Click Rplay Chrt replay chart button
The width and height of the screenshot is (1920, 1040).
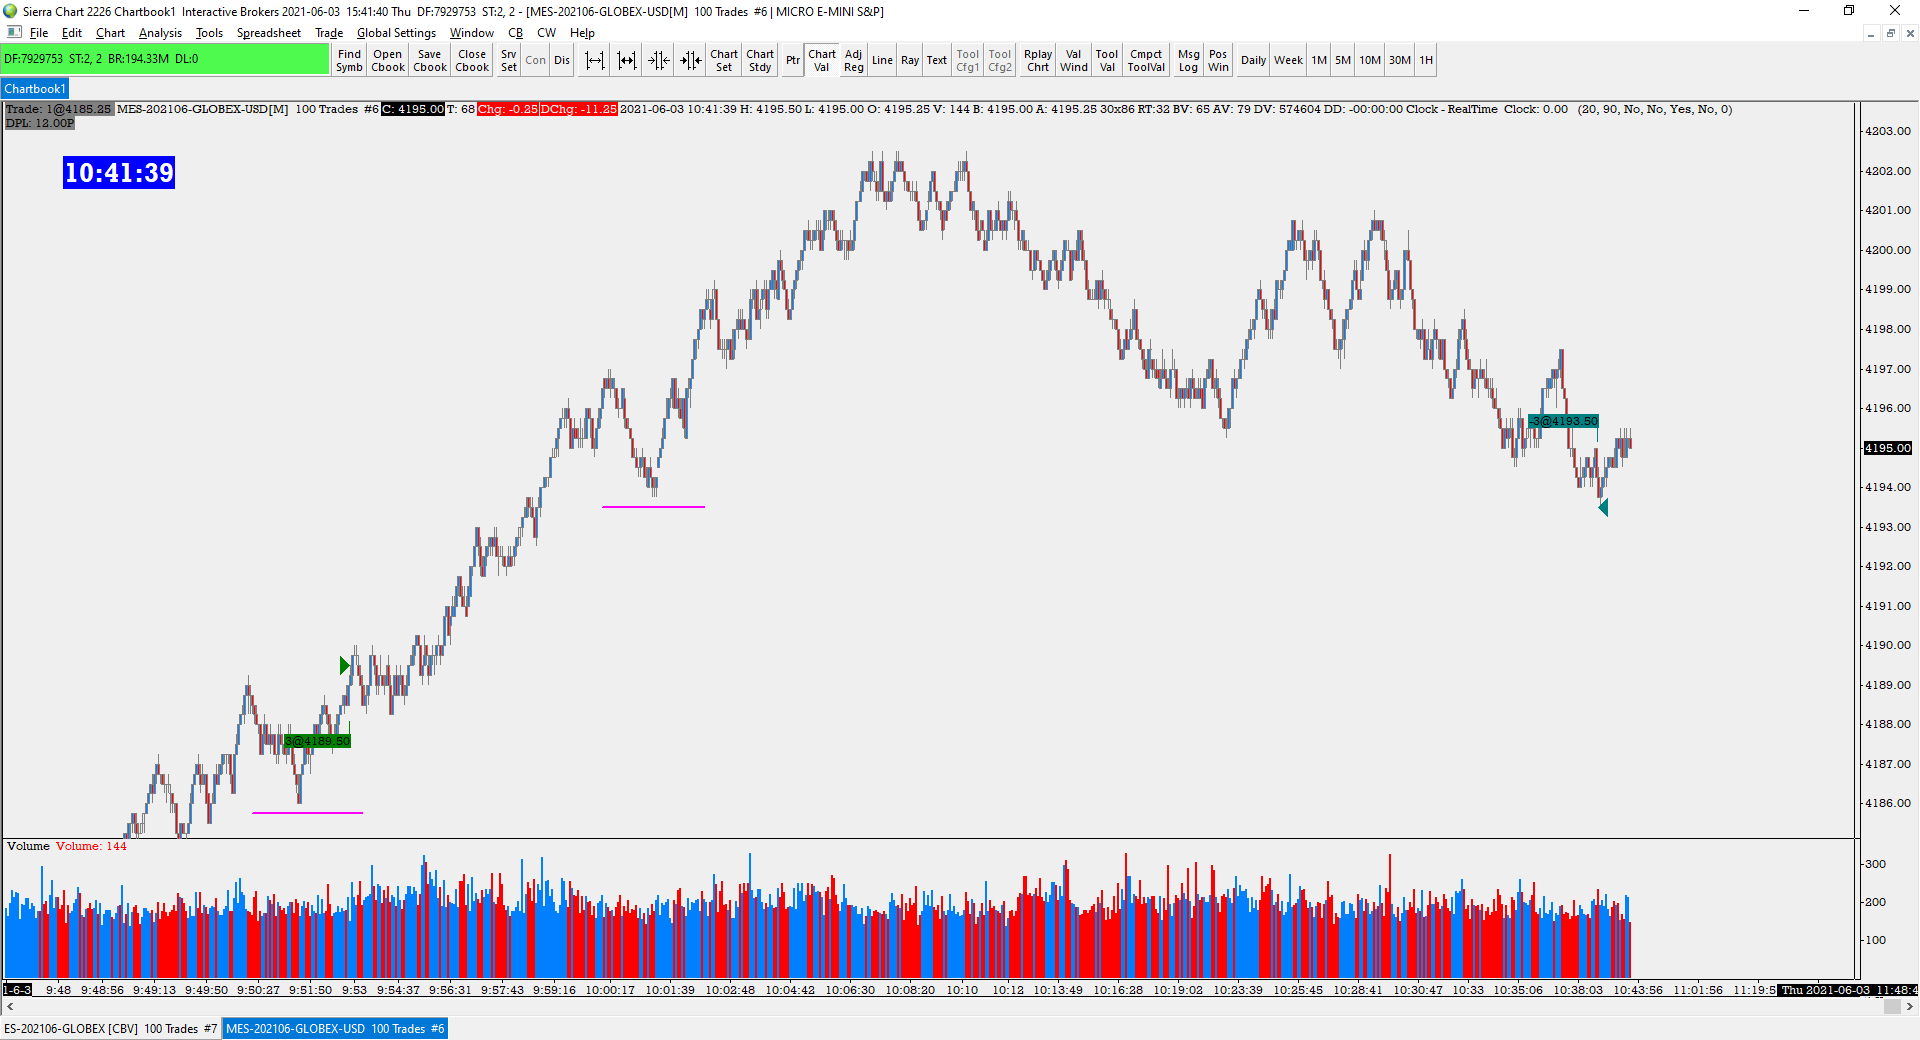1038,60
